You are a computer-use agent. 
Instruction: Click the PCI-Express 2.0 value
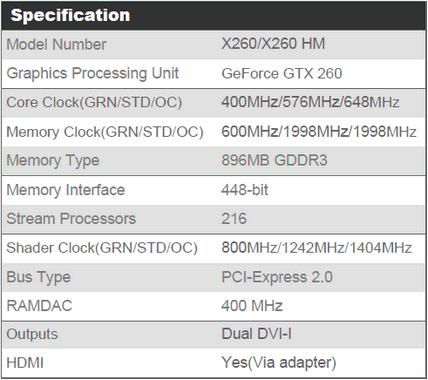(277, 277)
